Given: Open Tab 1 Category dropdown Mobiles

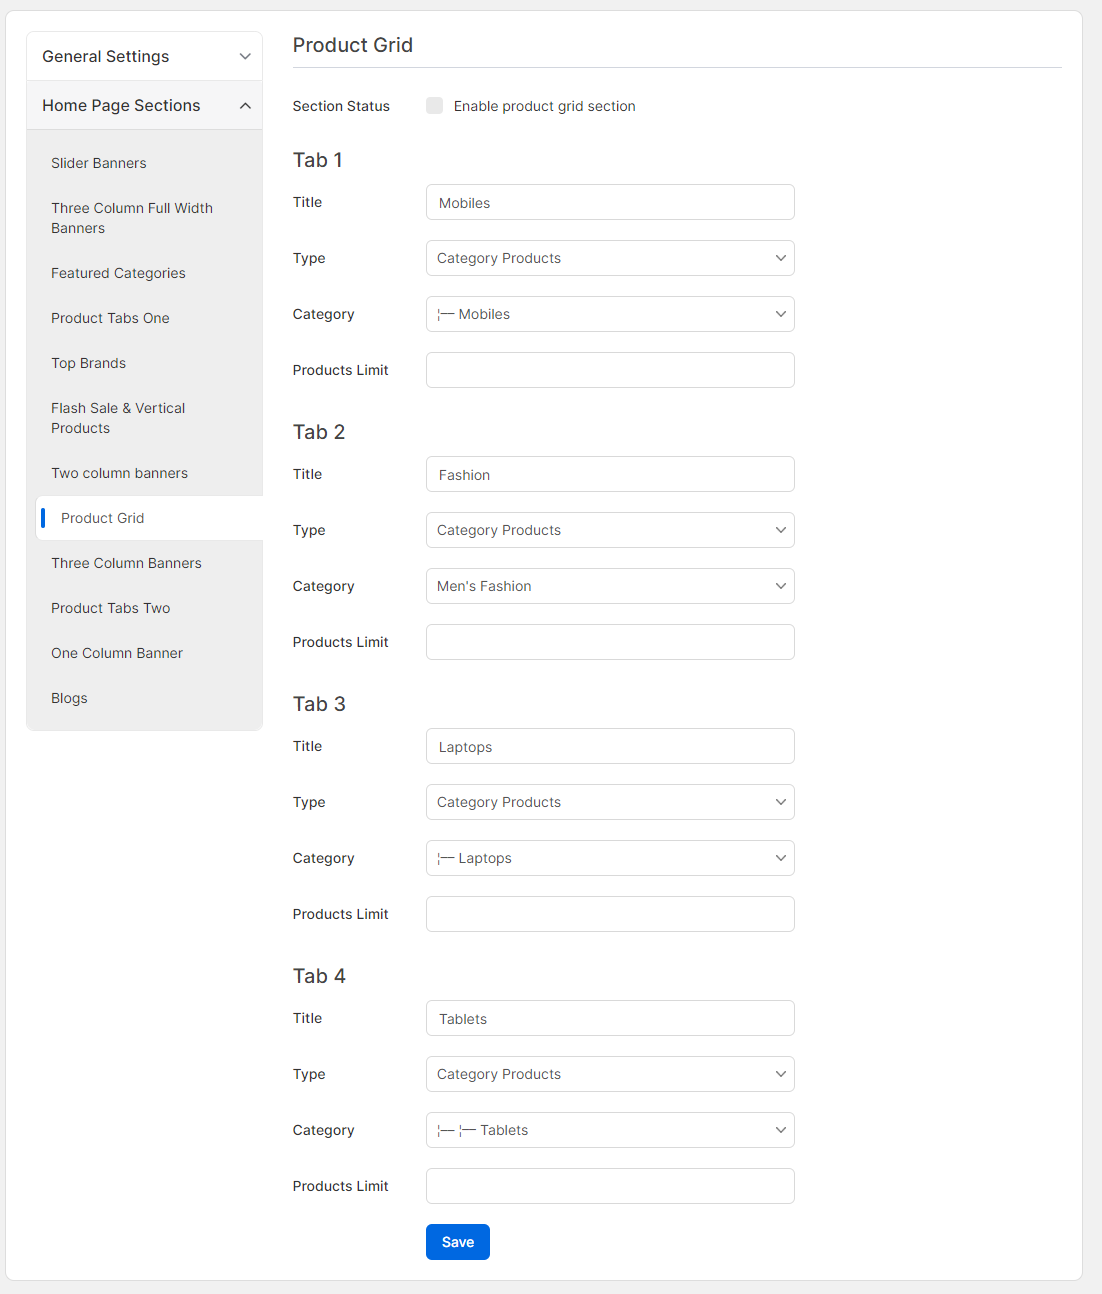Looking at the screenshot, I should point(610,314).
